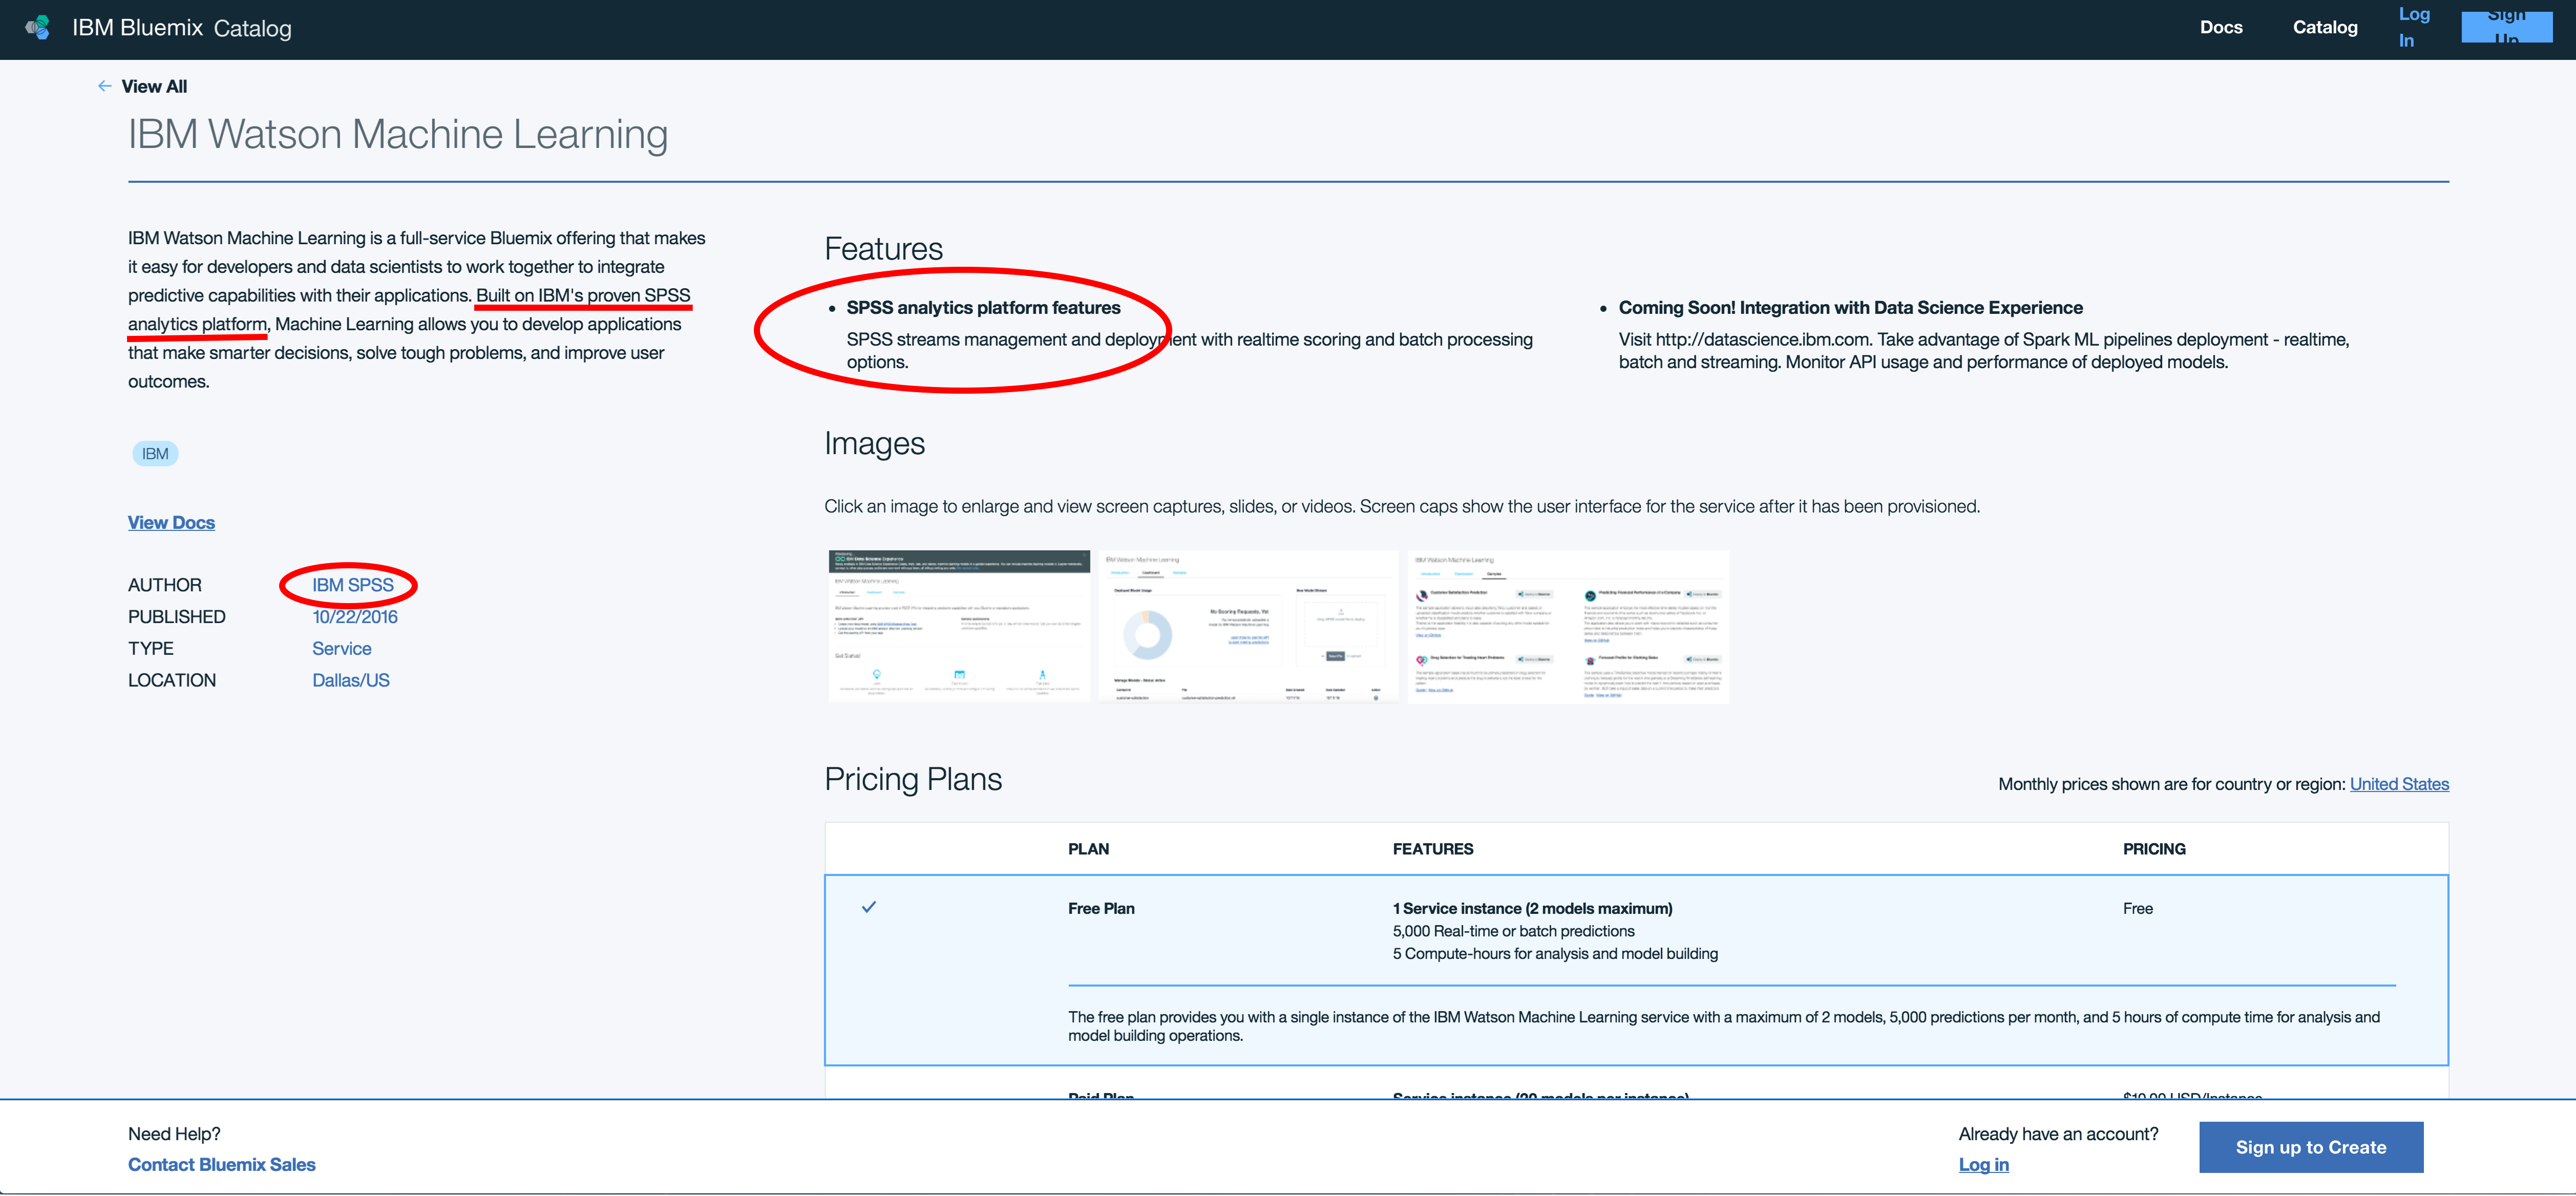
Task: Click the IBM SPSS author link
Action: [352, 585]
